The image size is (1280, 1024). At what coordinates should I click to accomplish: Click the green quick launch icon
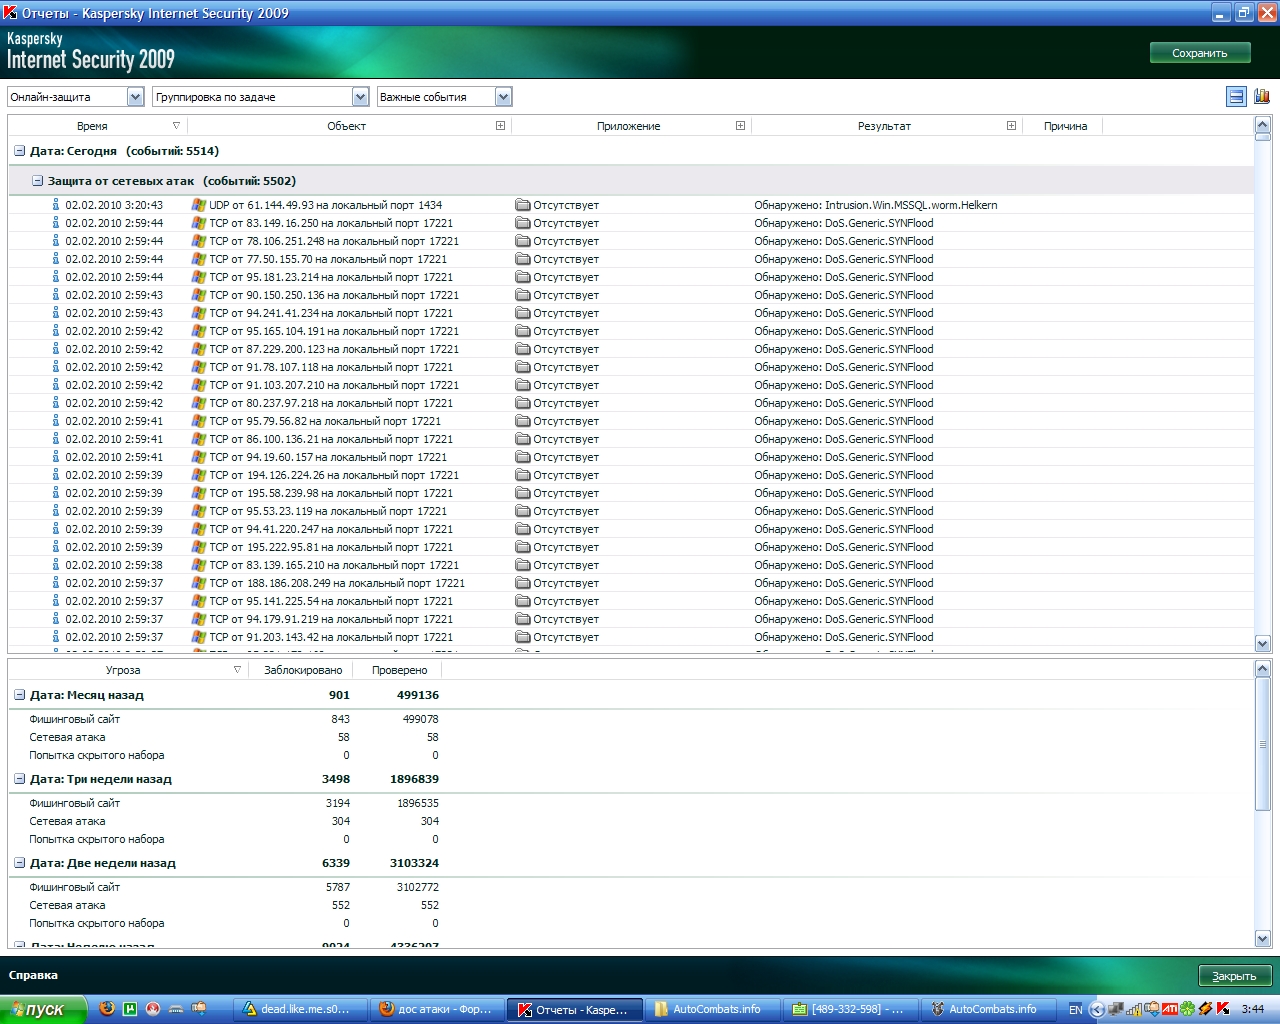point(130,1009)
